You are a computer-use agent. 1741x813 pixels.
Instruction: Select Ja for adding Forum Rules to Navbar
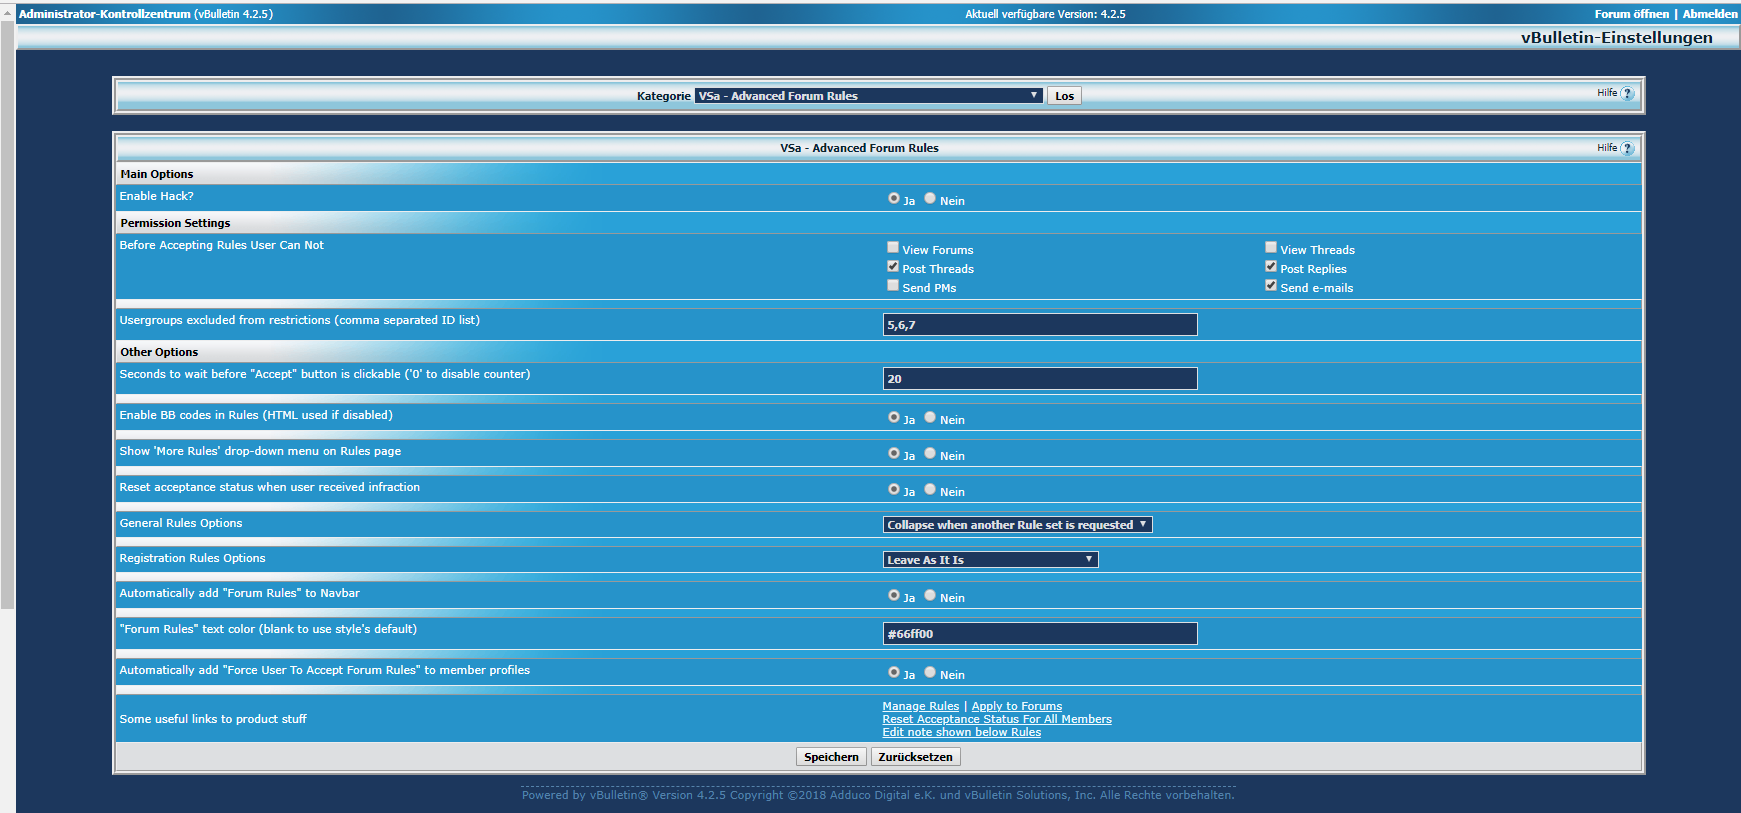click(x=894, y=595)
